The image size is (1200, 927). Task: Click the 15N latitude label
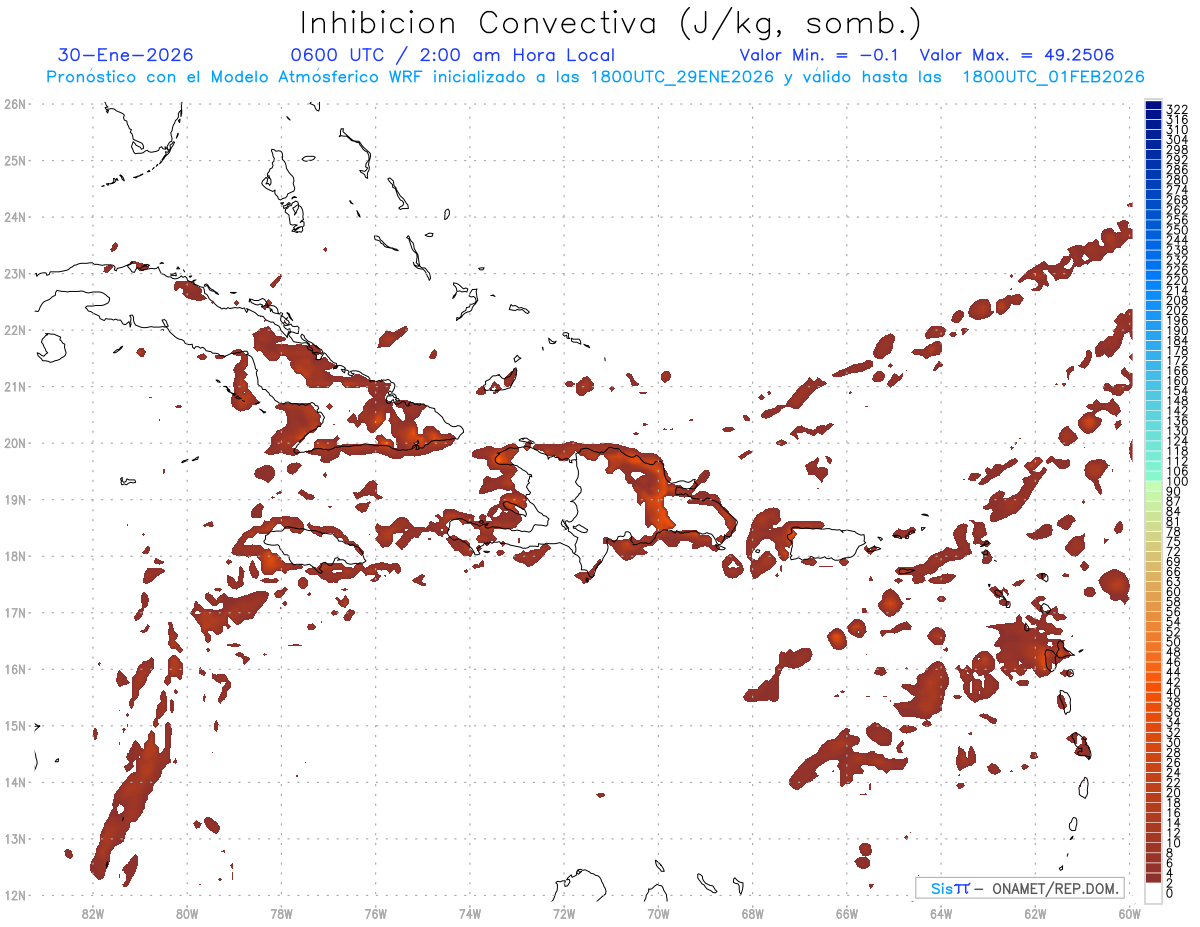[14, 725]
